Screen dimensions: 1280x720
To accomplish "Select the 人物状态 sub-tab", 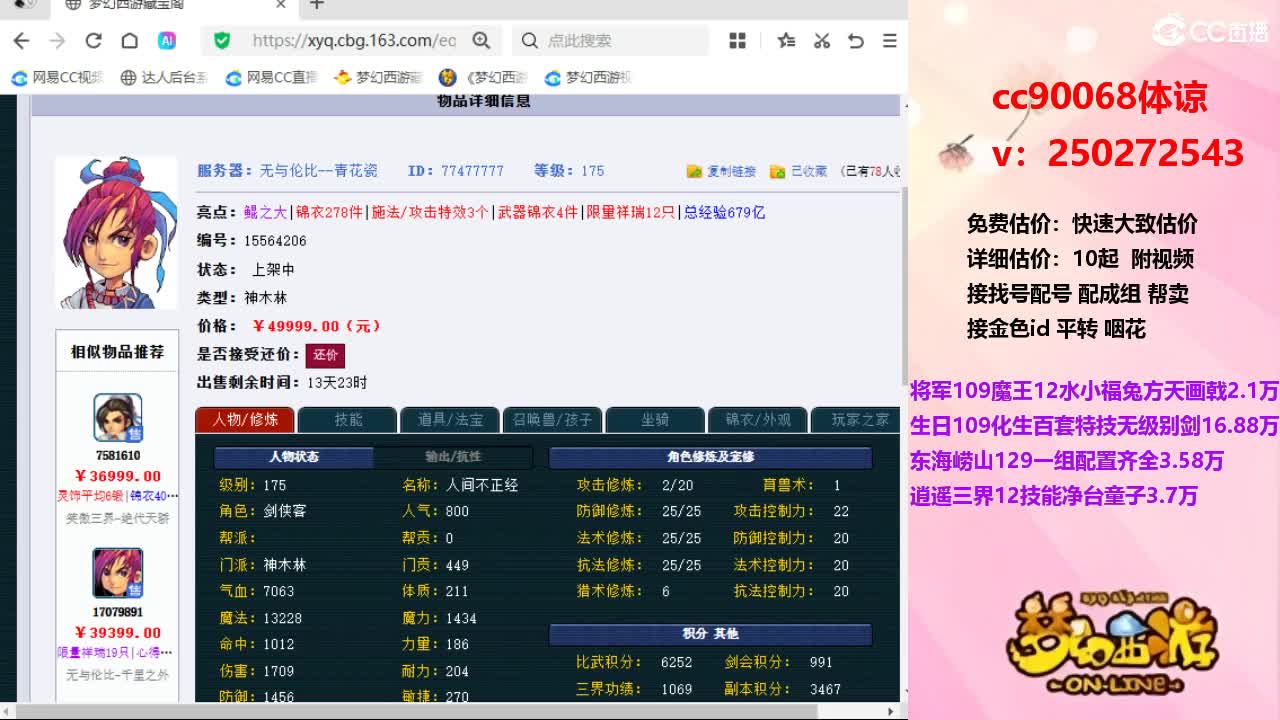I will [294, 457].
